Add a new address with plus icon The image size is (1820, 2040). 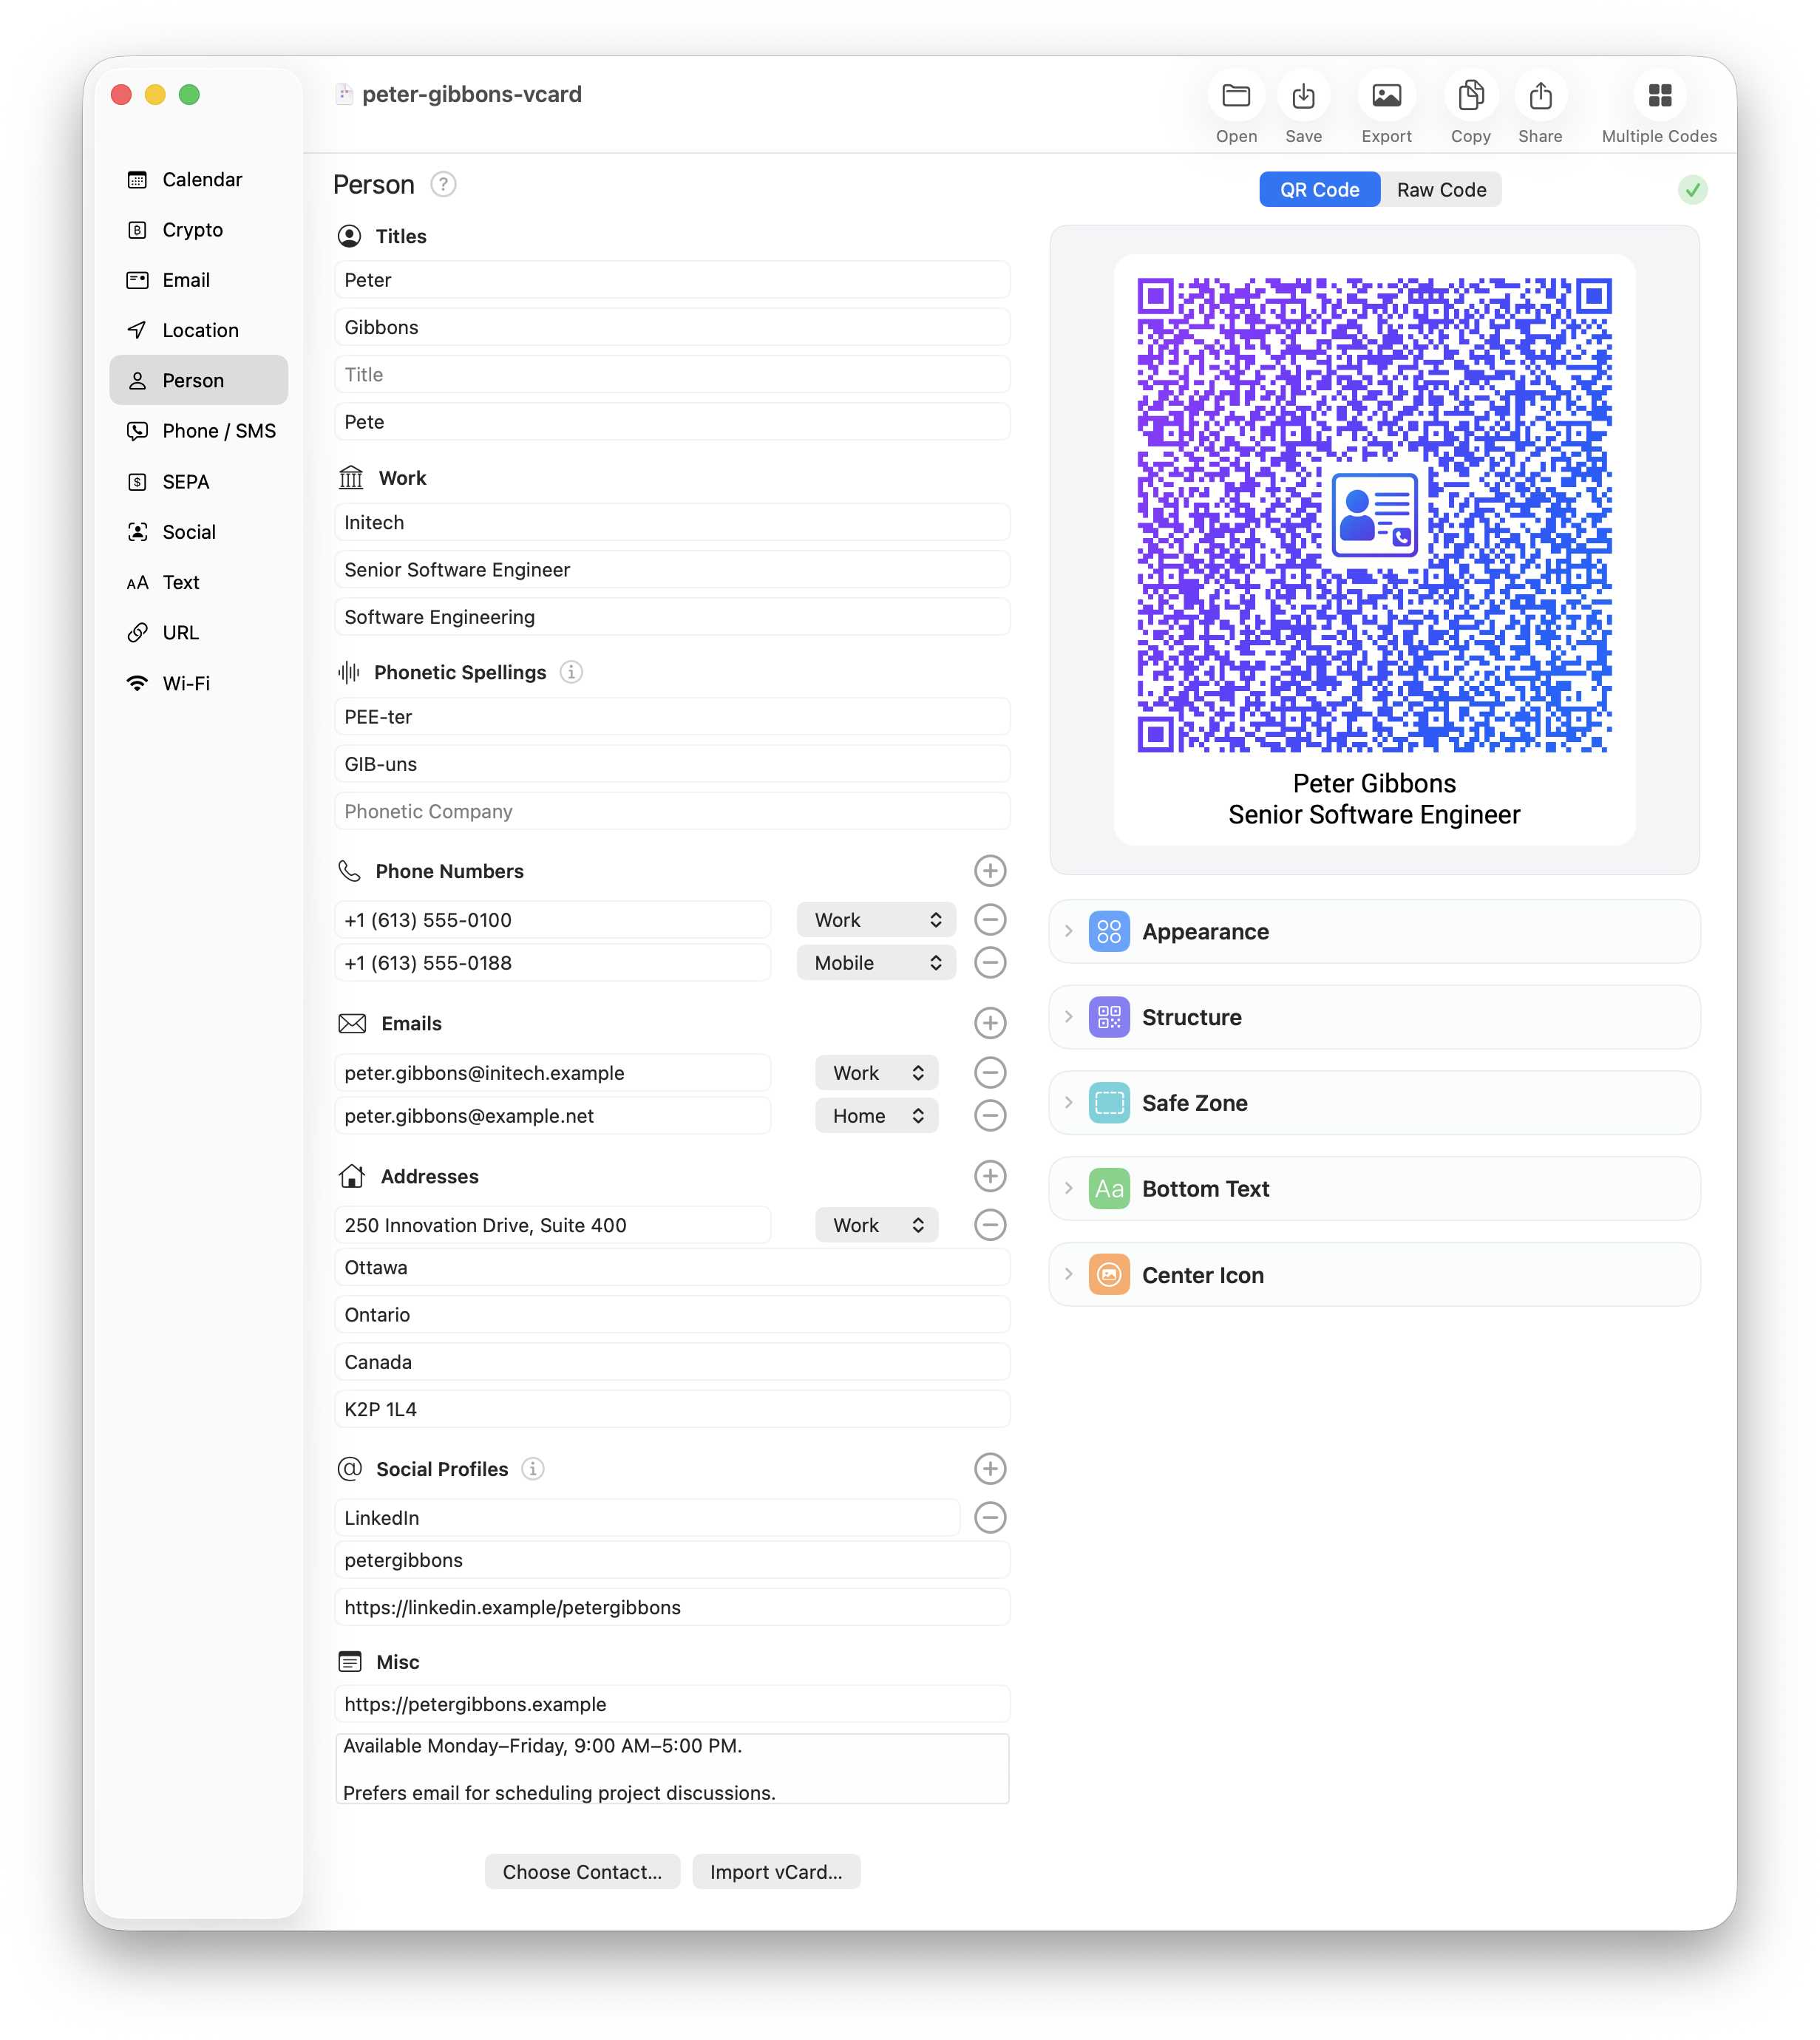990,1176
